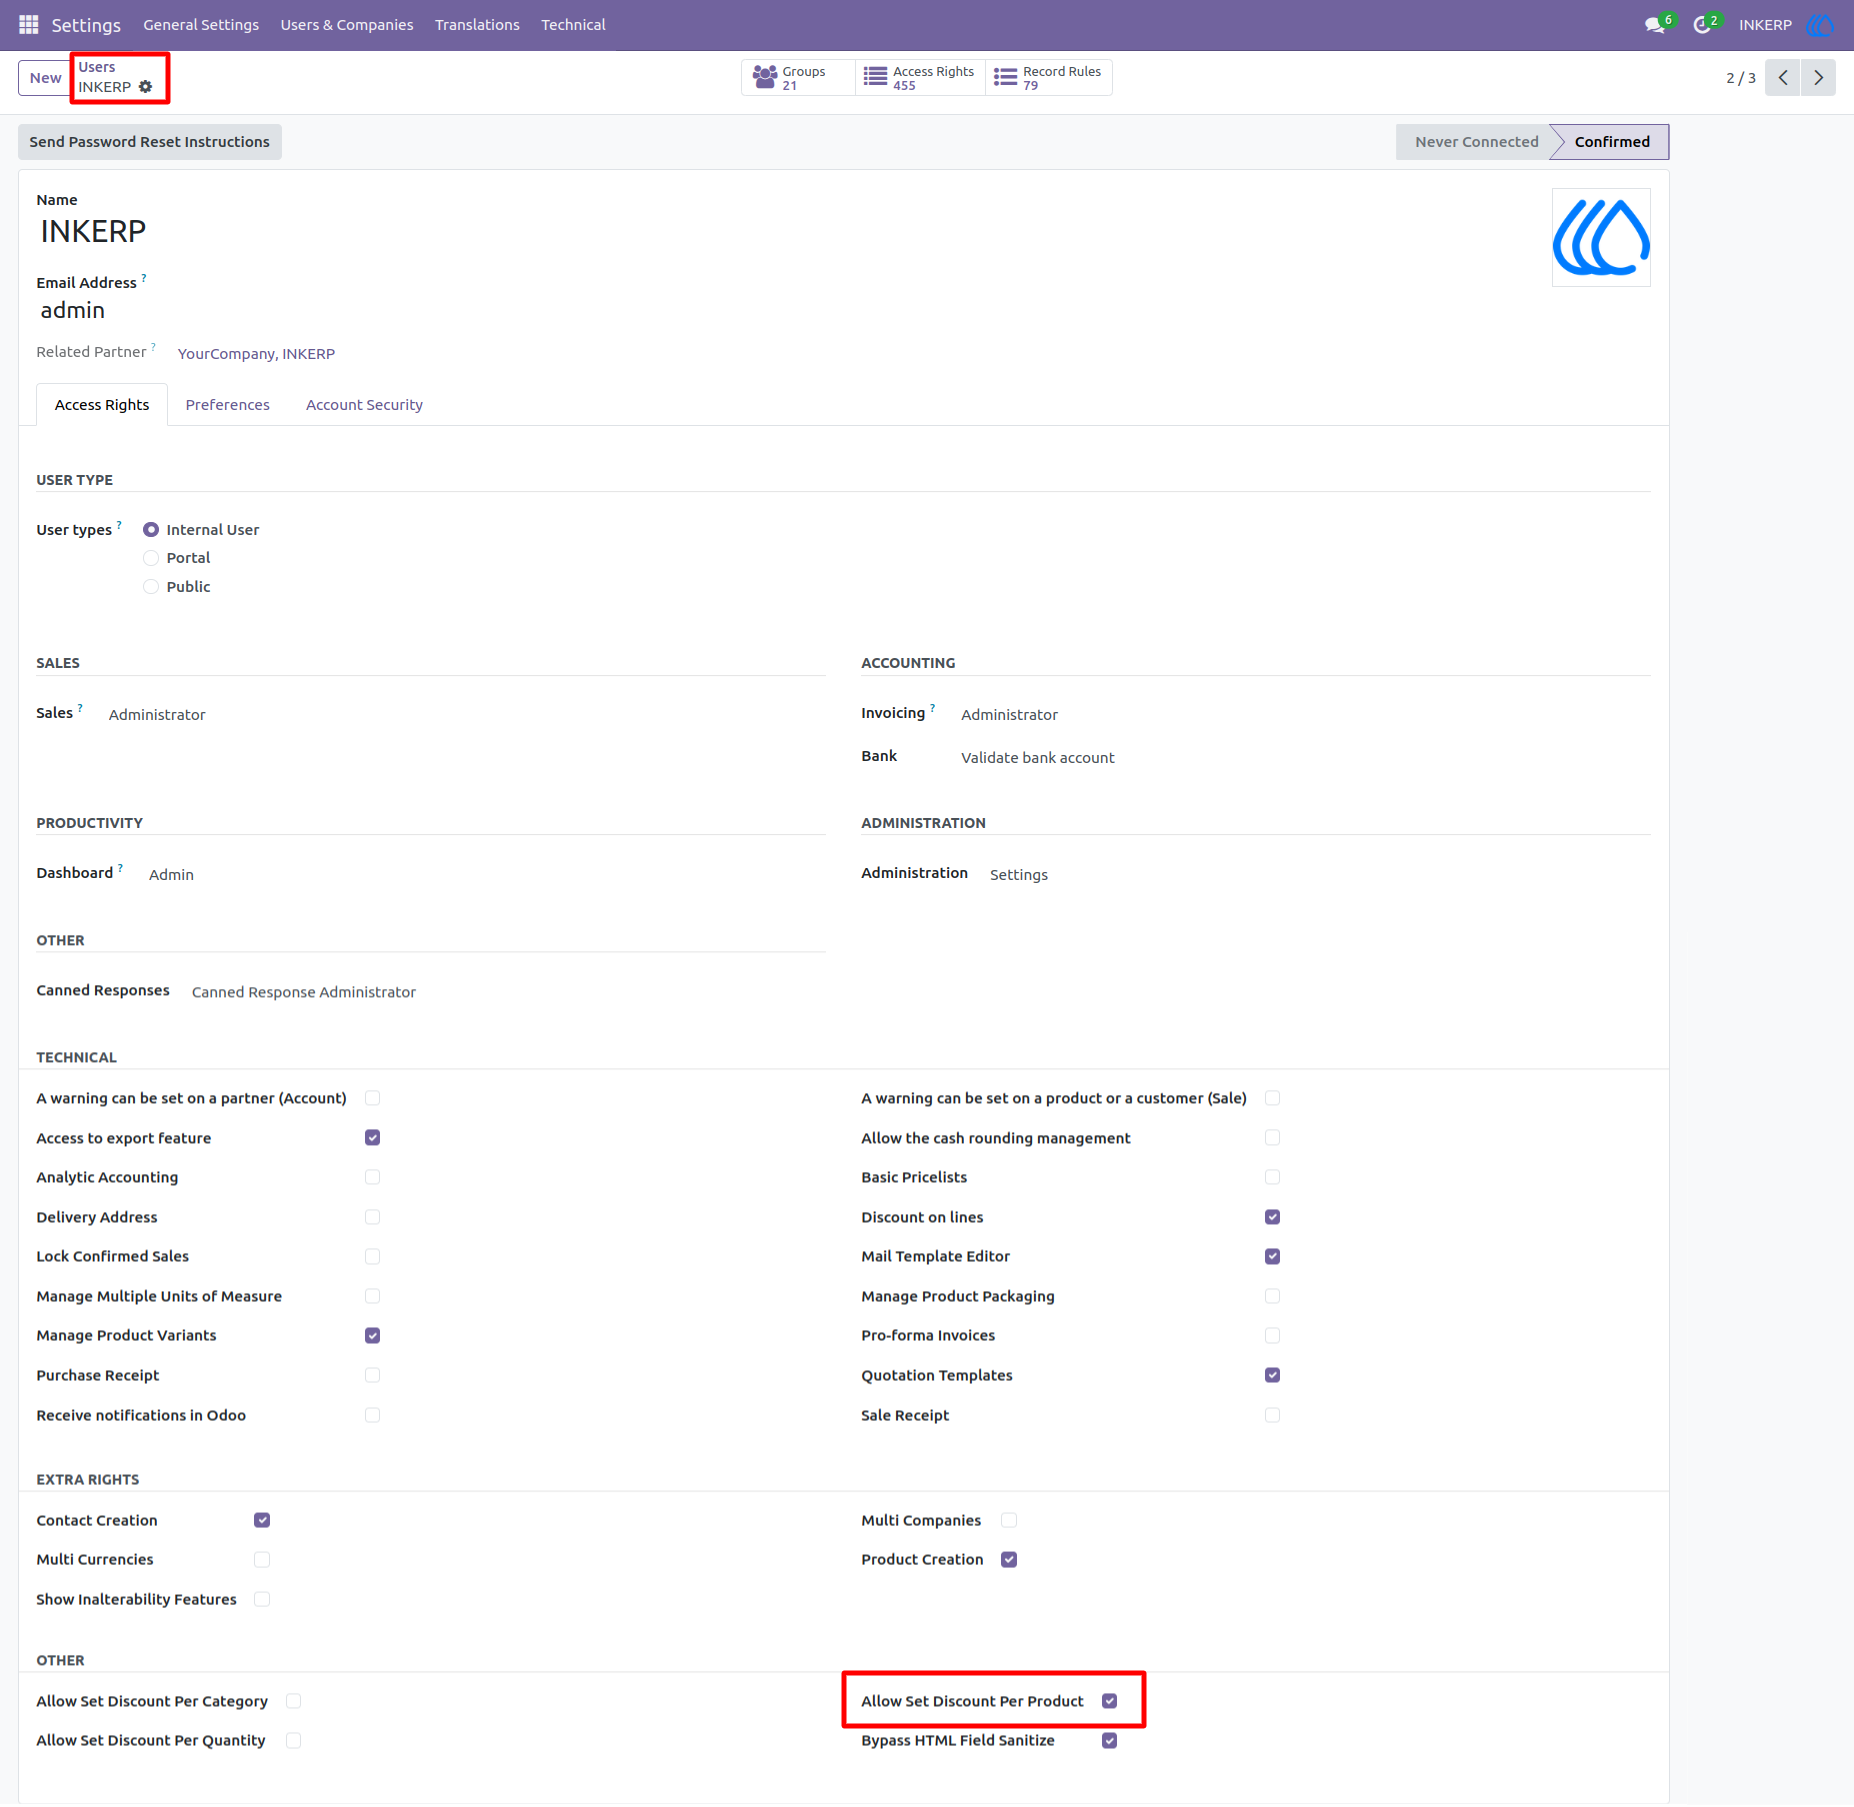Switch to the Preferences tab
Viewport: 1854px width, 1807px height.
coord(227,405)
